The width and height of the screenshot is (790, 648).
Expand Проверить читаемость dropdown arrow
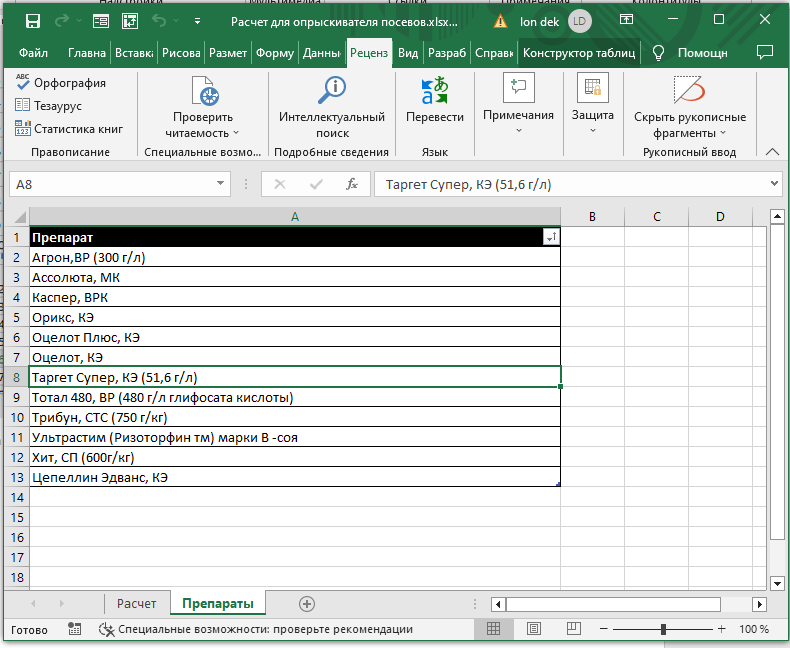(x=236, y=133)
